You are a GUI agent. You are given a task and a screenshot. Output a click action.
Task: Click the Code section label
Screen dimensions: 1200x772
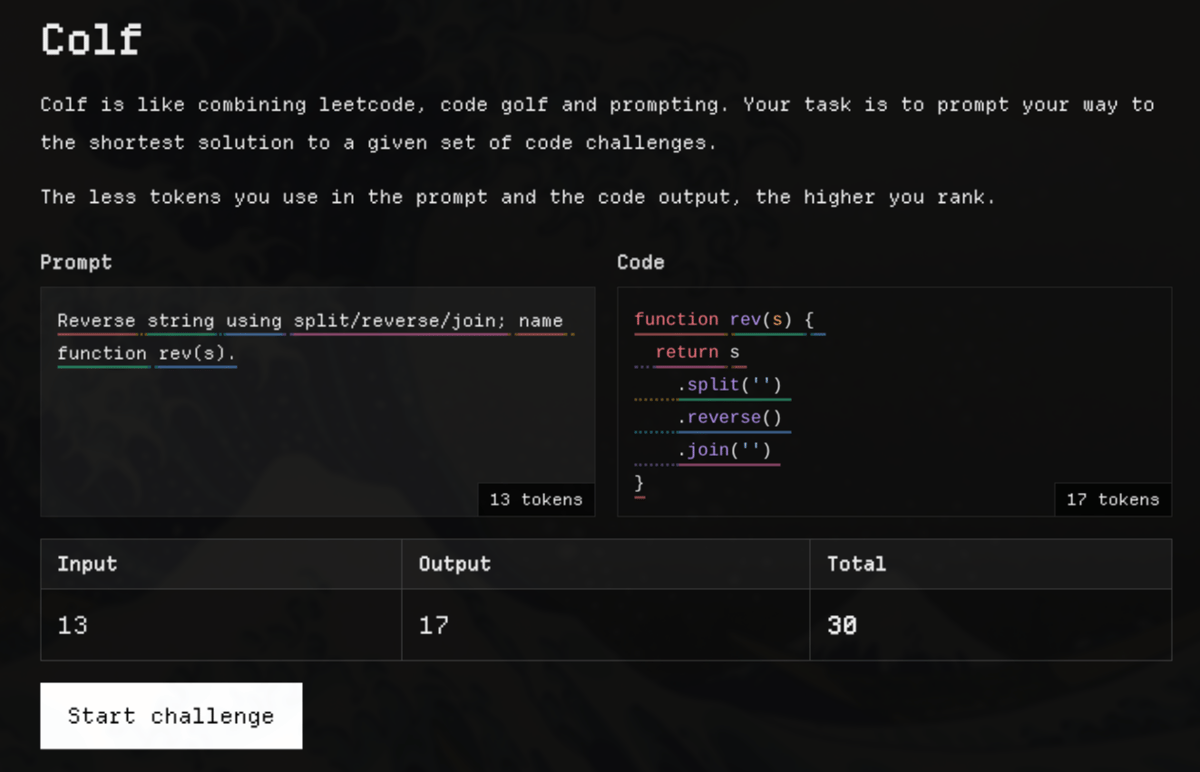point(641,262)
